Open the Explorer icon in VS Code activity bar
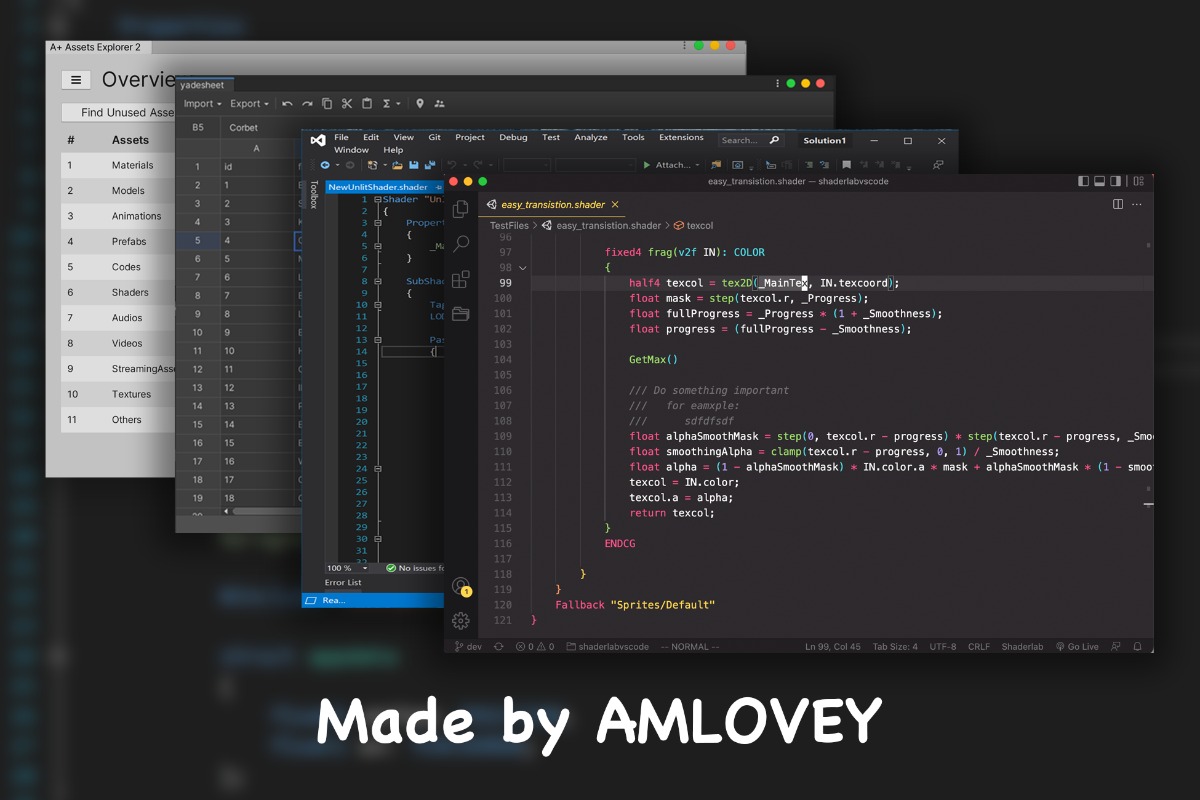The height and width of the screenshot is (800, 1200). [461, 209]
